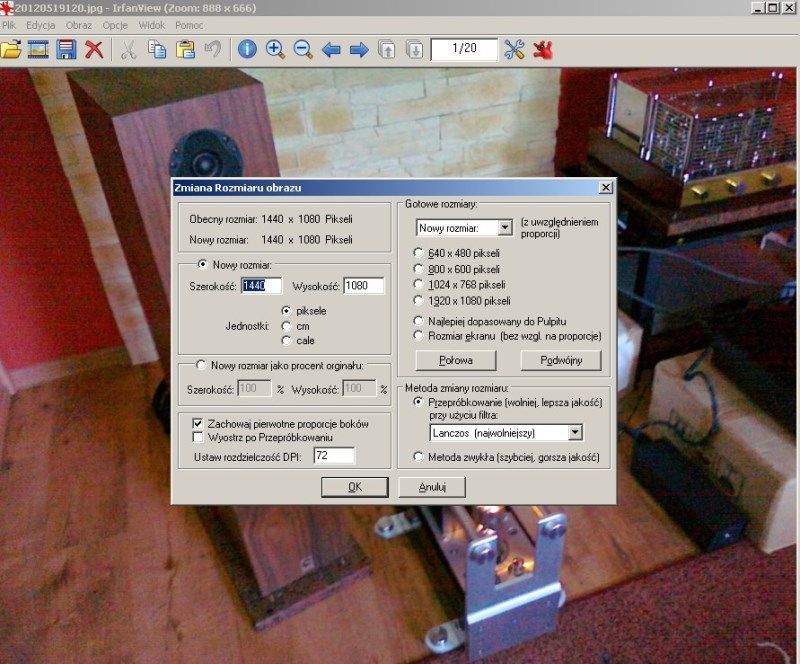
Task: Undo with the curved arrow icon
Action: click(213, 50)
